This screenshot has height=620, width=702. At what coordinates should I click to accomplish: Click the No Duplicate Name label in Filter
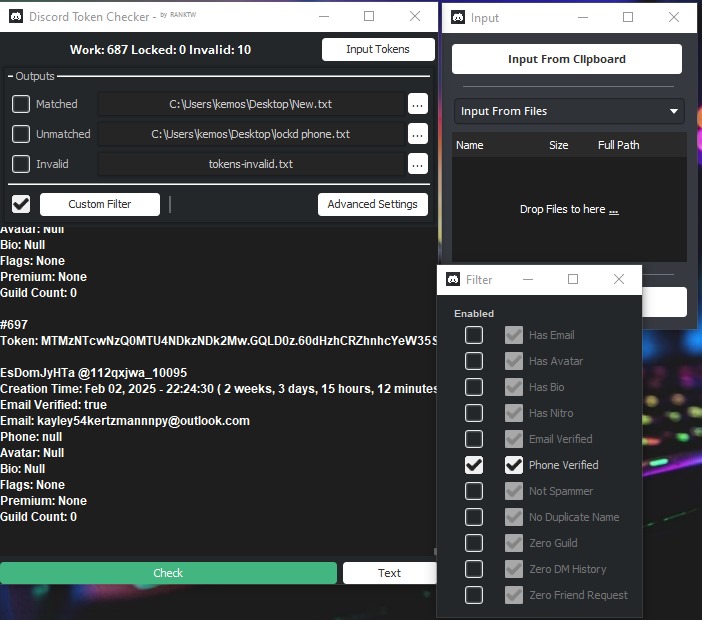tap(574, 517)
